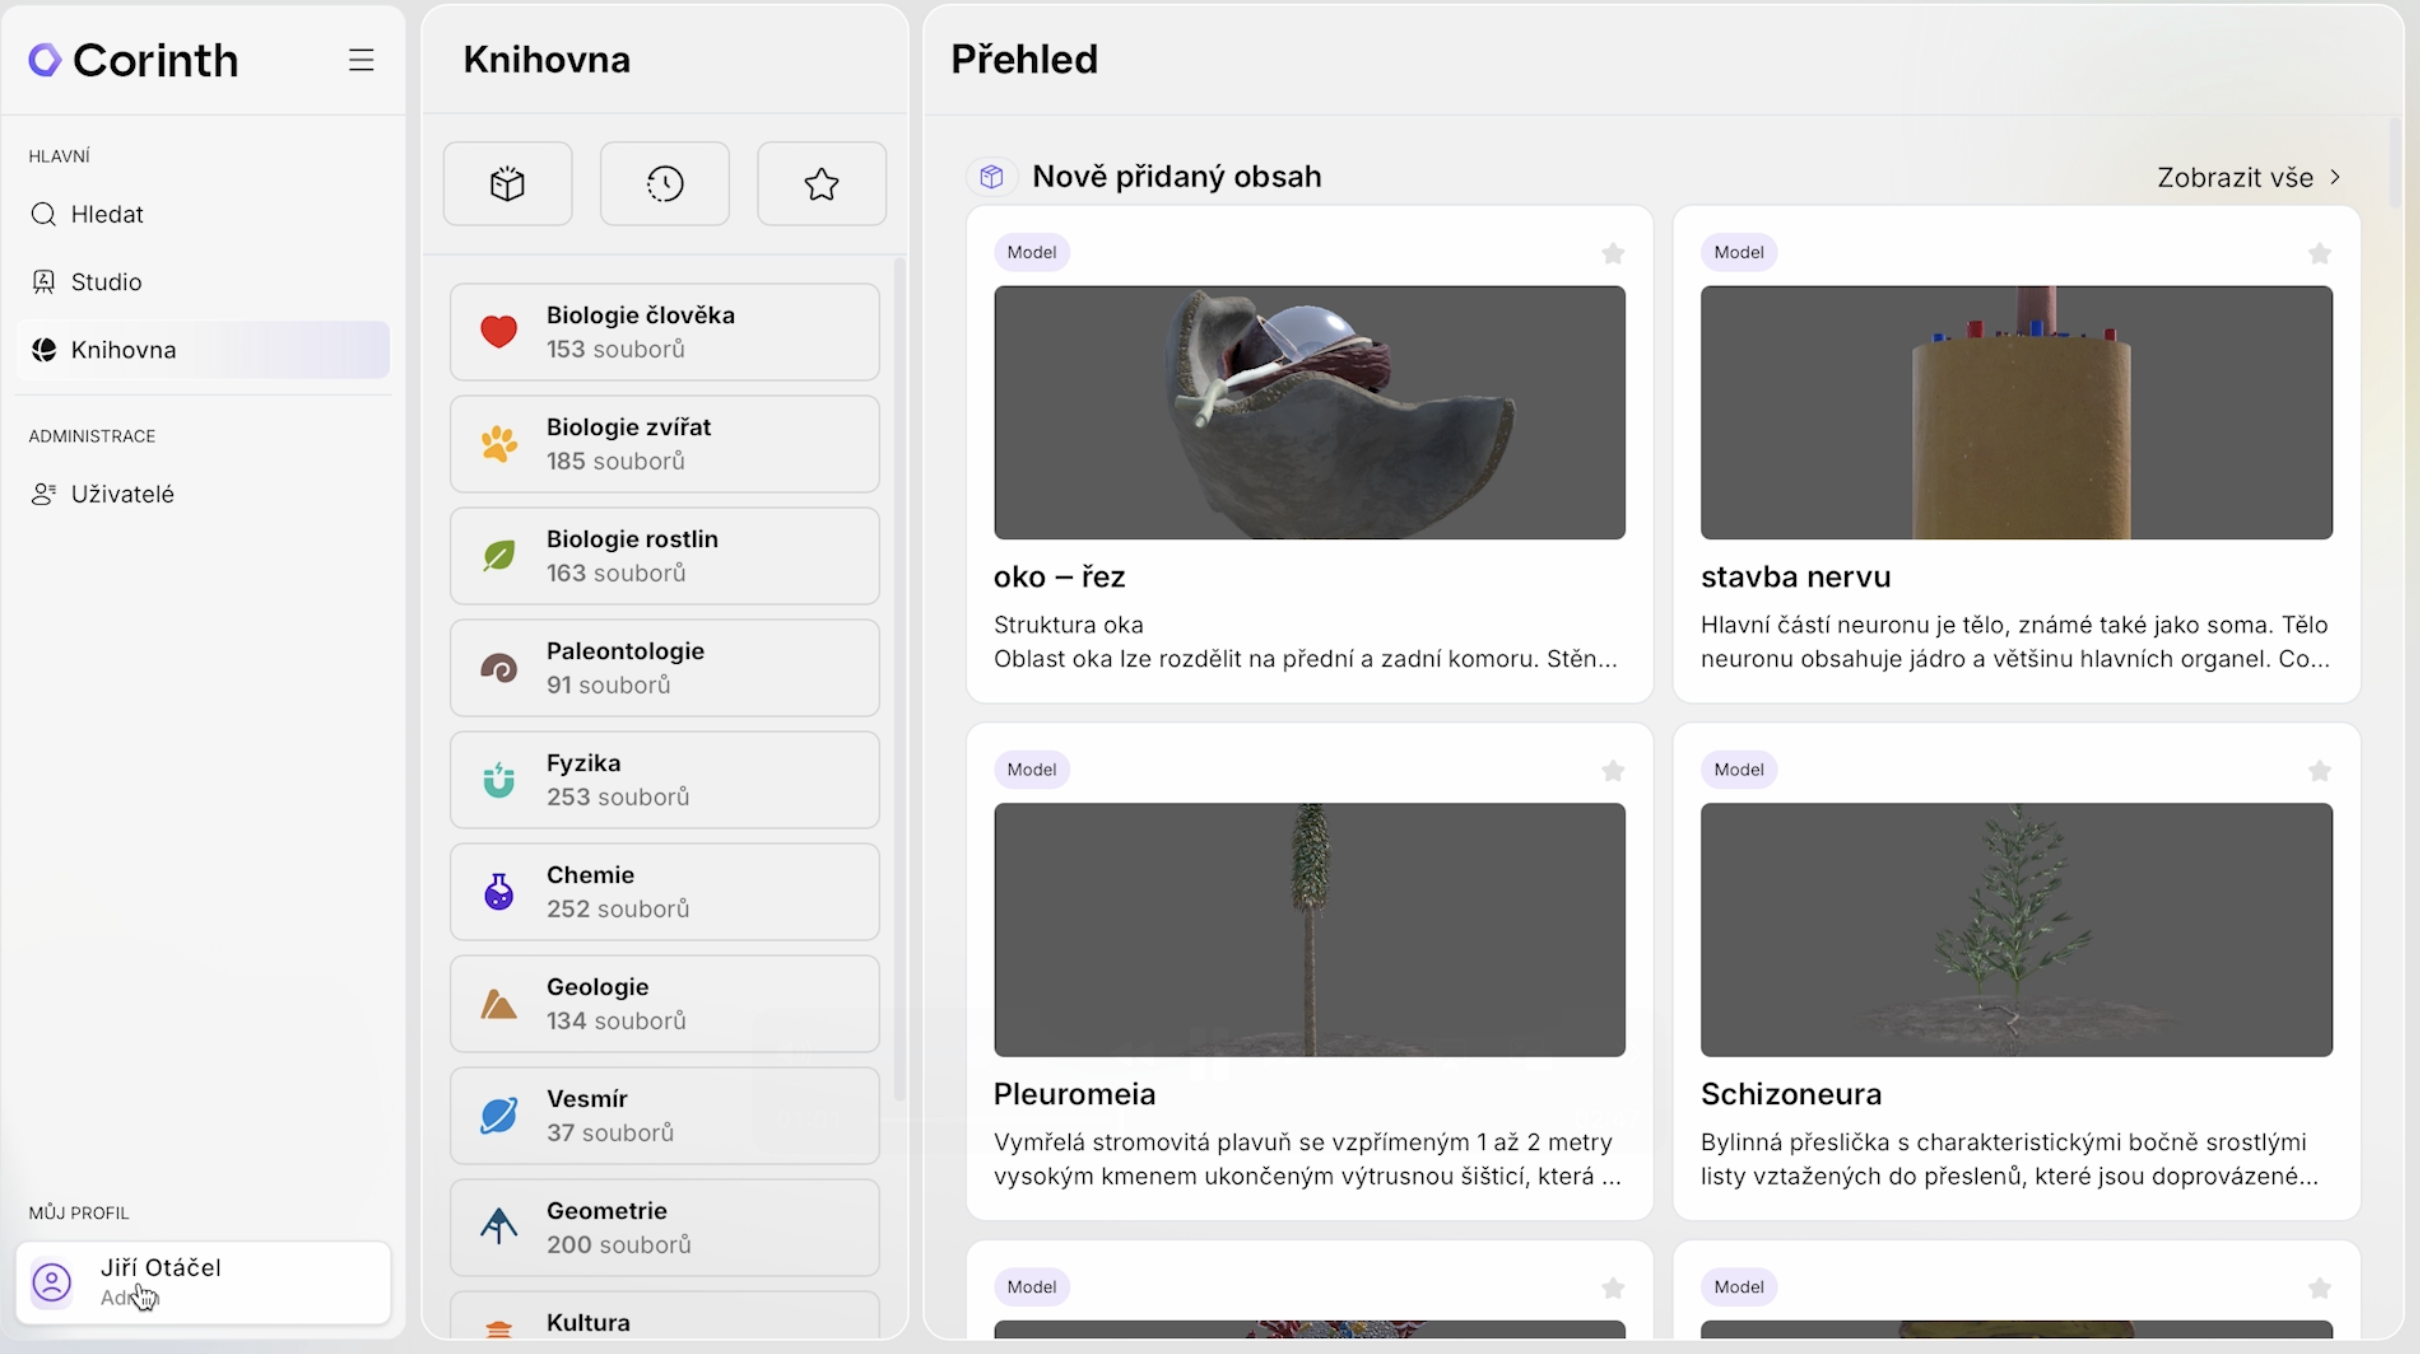This screenshot has width=2420, height=1354.
Task: Open Pleuromeia model thumbnail
Action: coord(1309,929)
